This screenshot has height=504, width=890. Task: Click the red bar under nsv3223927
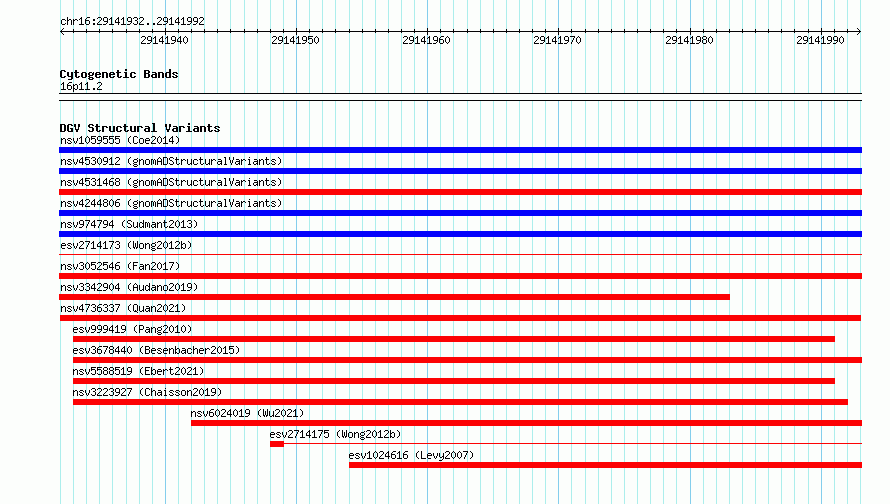[x=460, y=402]
